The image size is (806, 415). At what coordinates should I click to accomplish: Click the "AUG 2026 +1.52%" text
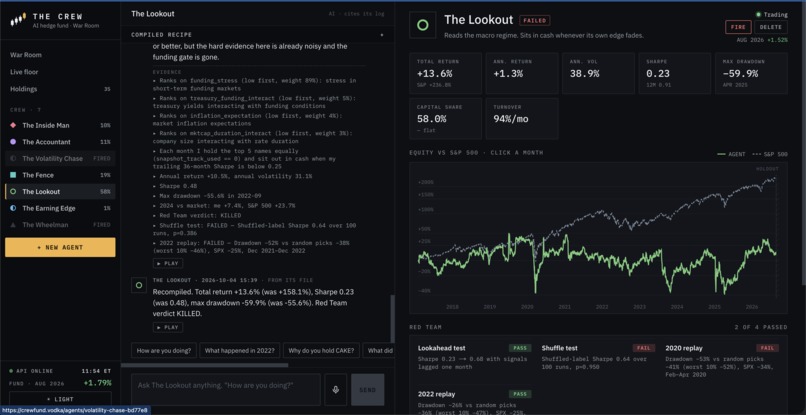(x=762, y=40)
